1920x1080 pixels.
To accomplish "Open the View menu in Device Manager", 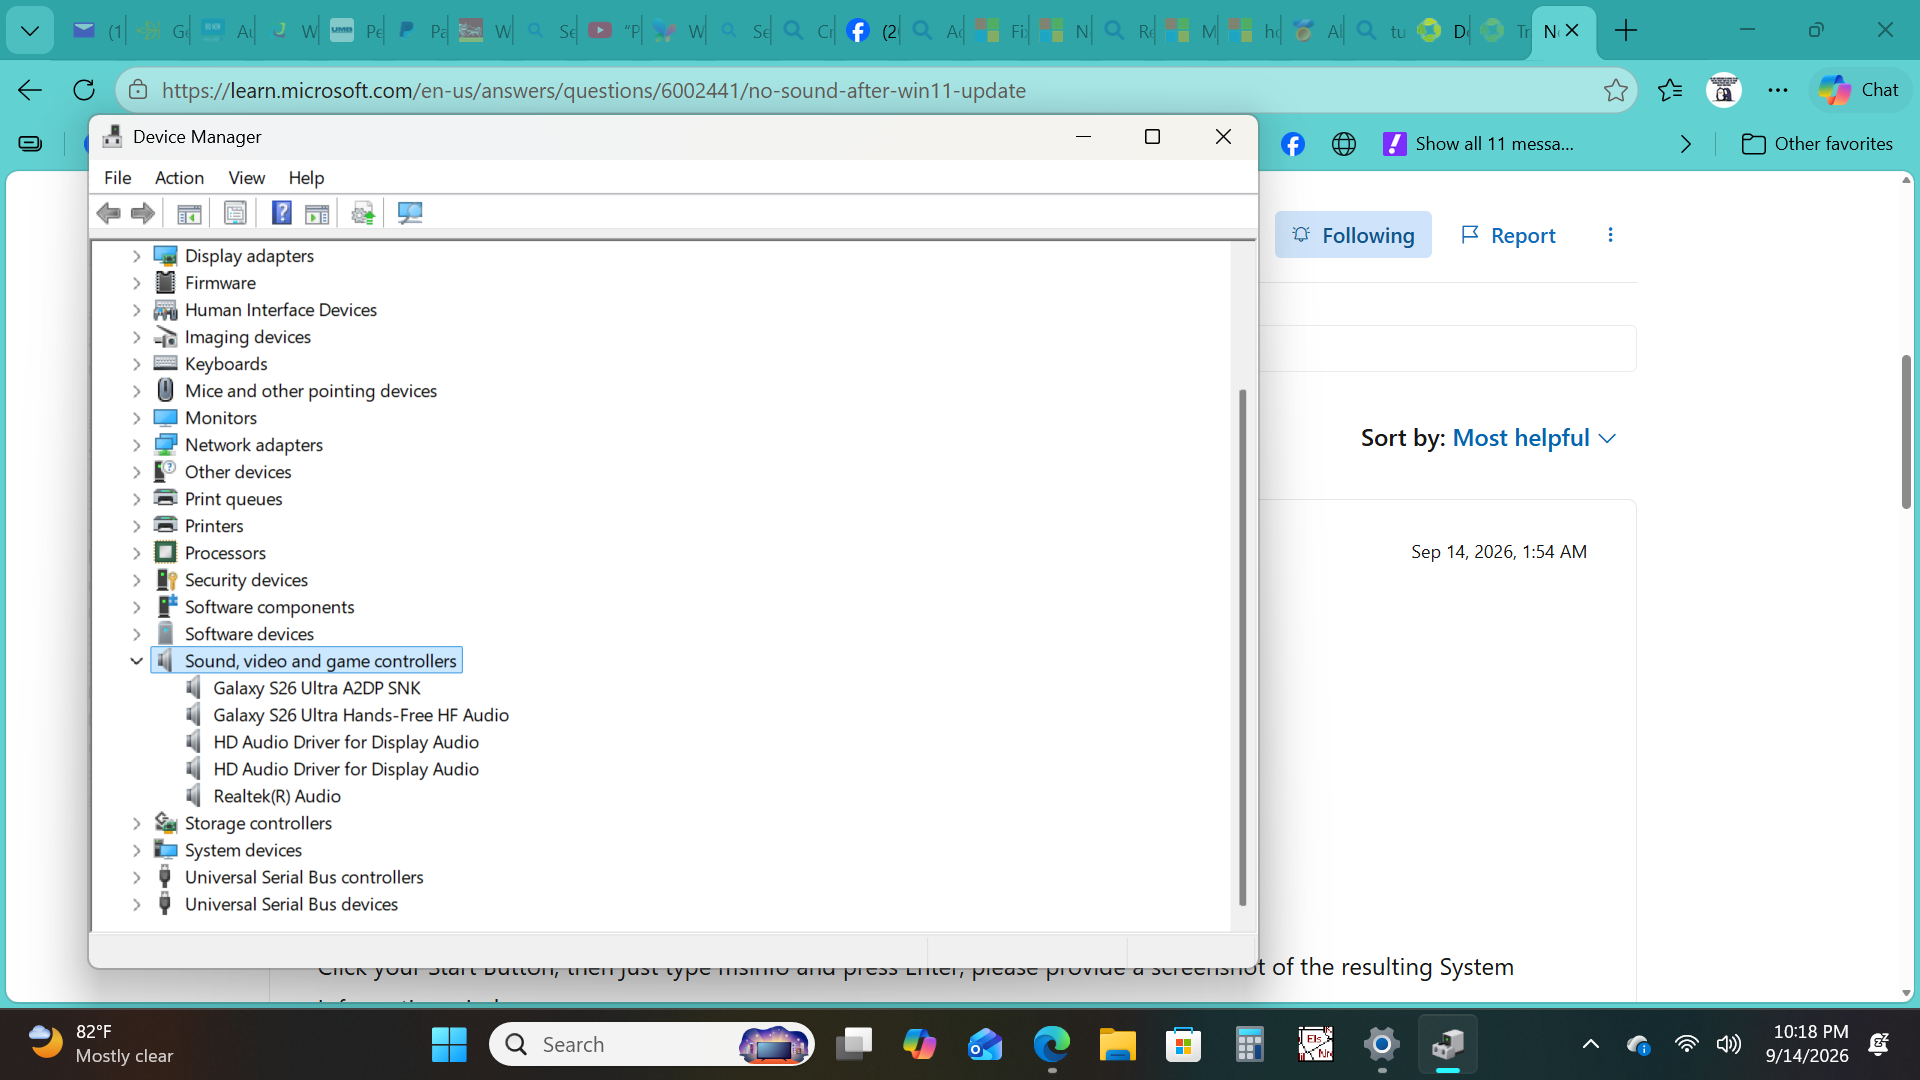I will pos(246,177).
